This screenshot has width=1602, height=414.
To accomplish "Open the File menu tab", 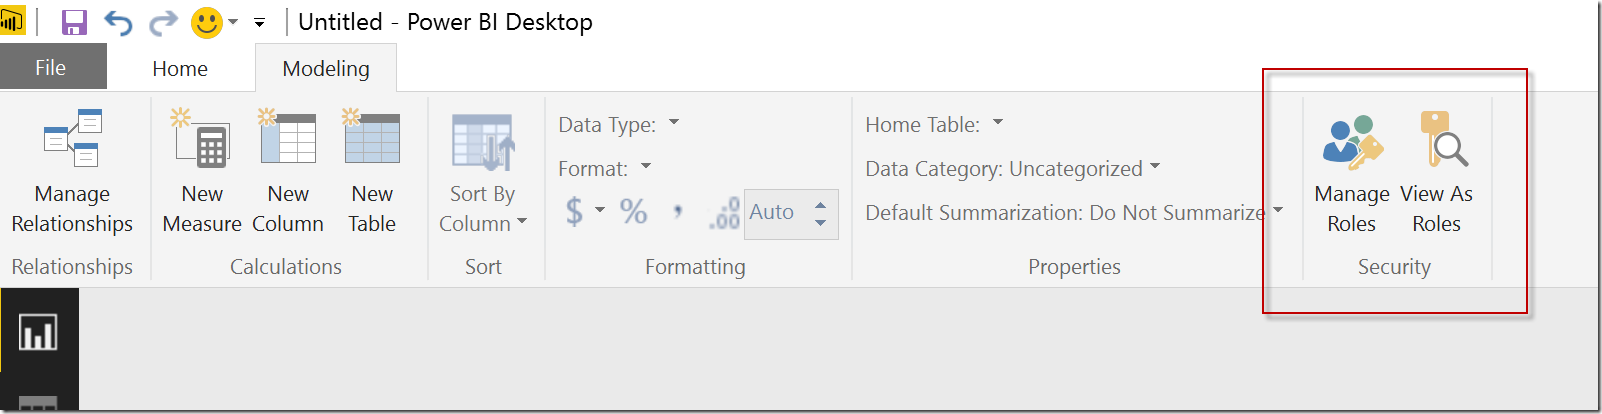I will [x=51, y=68].
